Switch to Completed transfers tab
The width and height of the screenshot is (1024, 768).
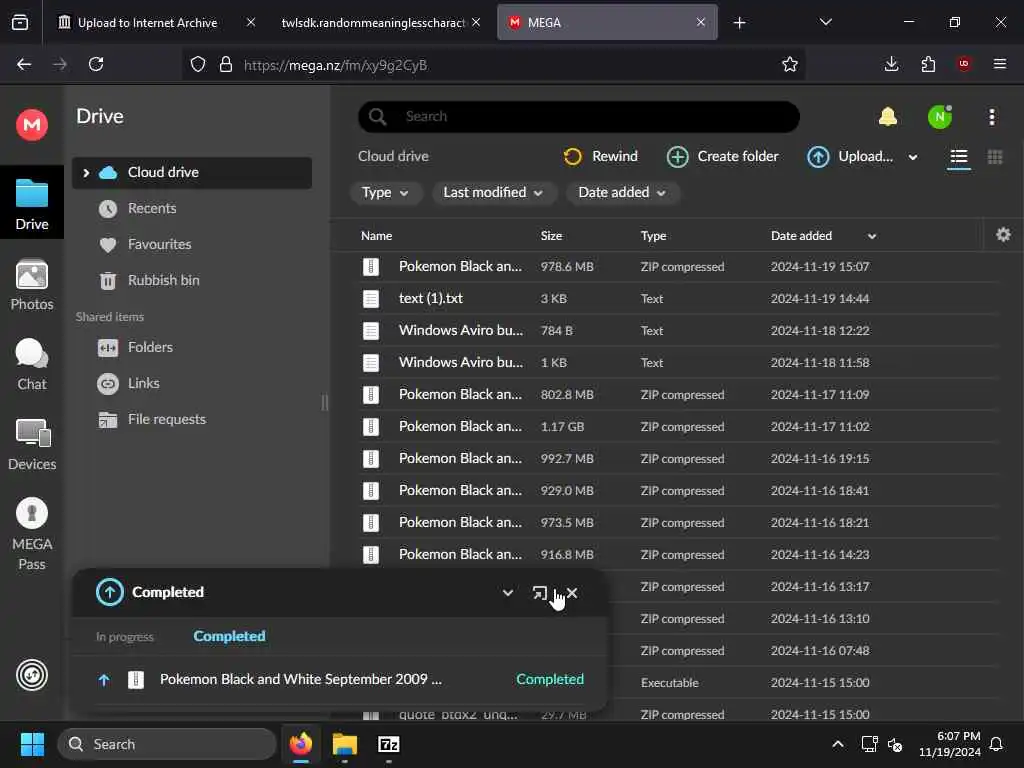coord(229,636)
